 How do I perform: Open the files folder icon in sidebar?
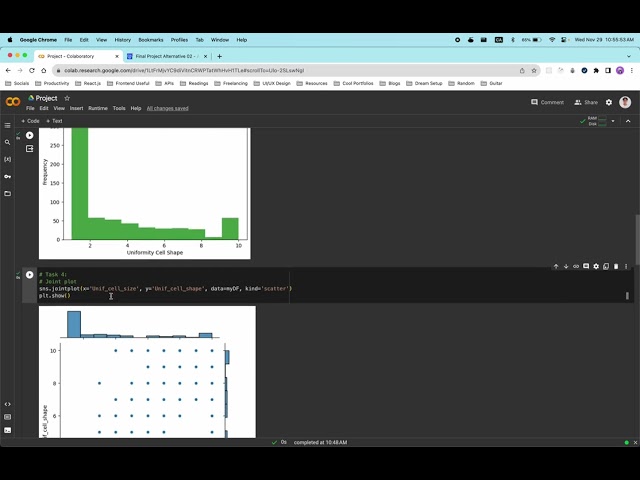(7, 193)
